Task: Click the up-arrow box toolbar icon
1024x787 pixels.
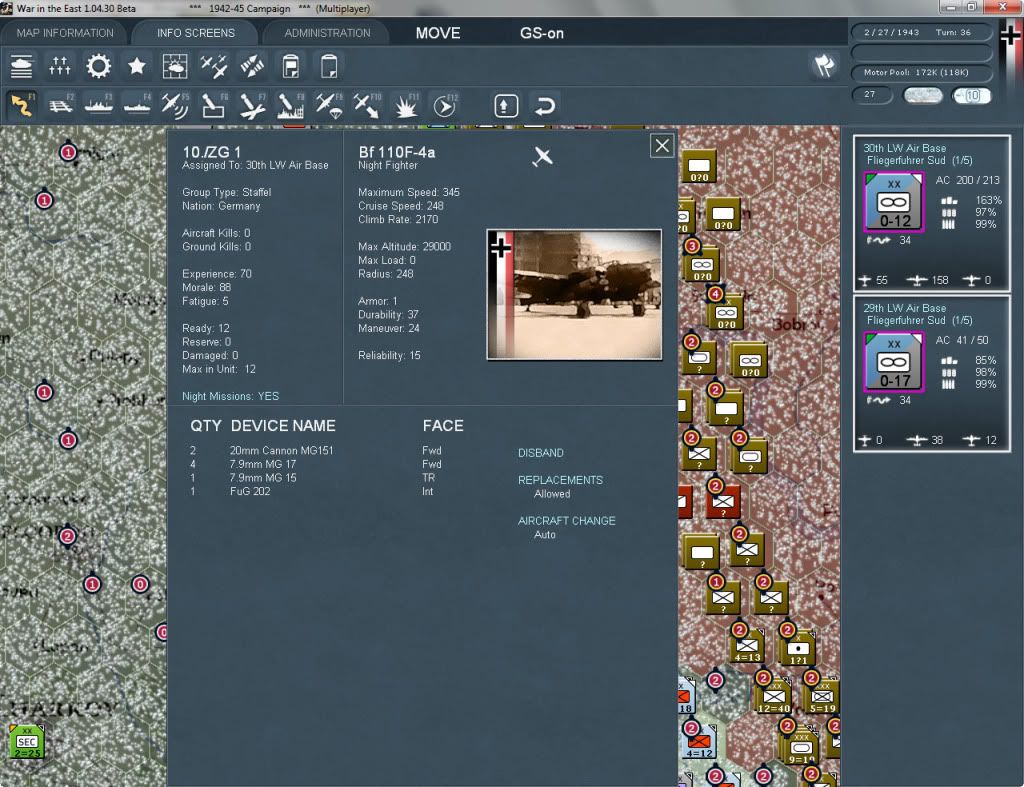Action: pos(506,106)
